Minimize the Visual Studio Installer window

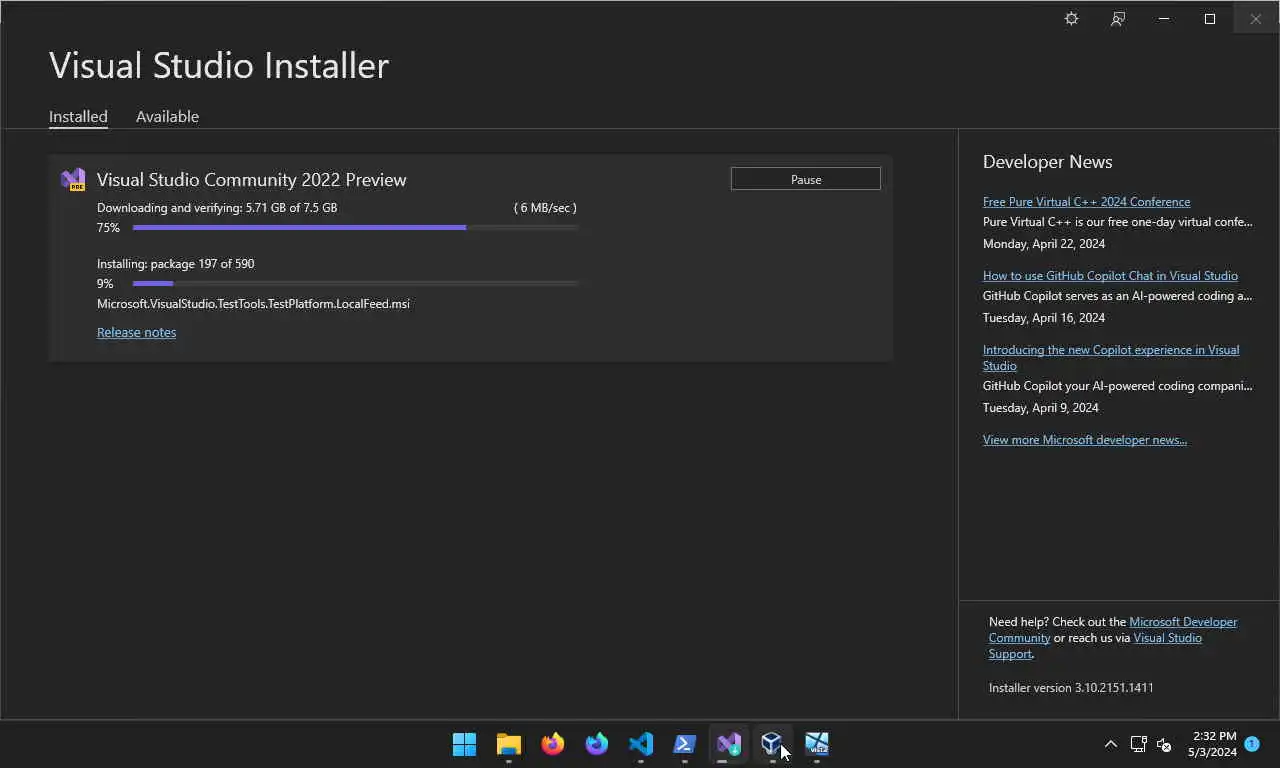pos(1164,19)
